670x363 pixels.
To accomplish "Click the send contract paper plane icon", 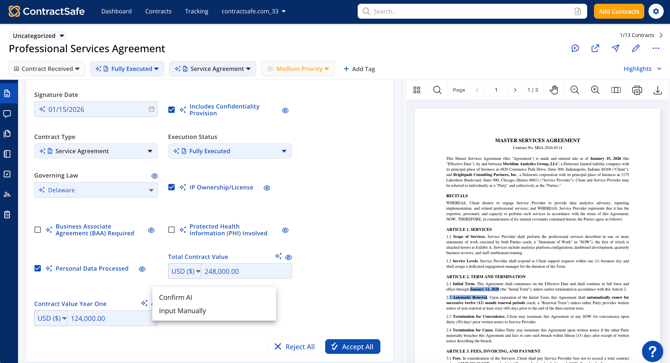I will (x=616, y=48).
